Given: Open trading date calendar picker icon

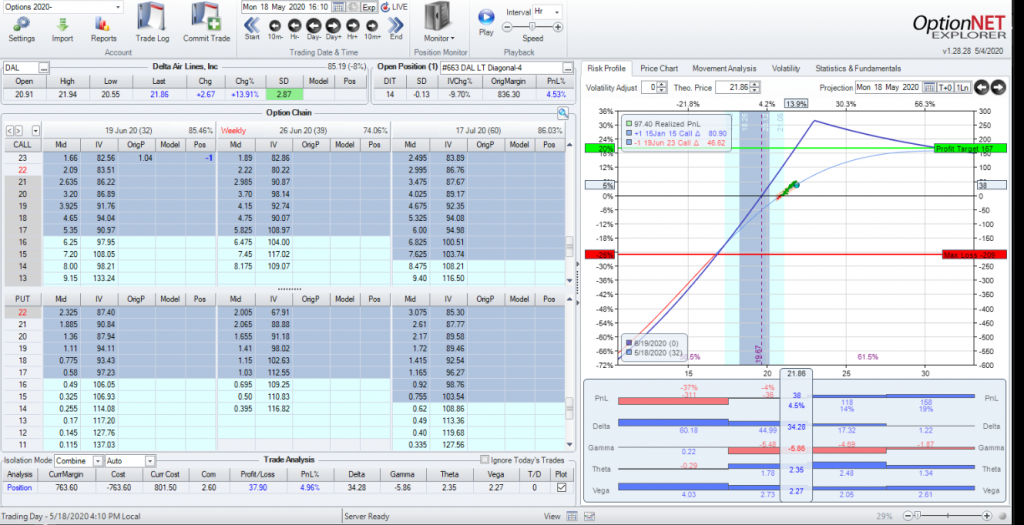Looking at the screenshot, I should [x=338, y=7].
